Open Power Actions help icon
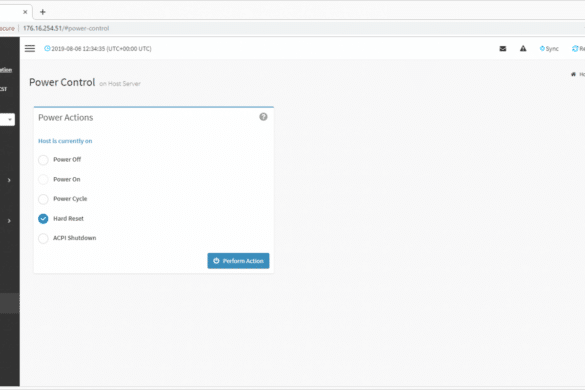Image resolution: width=585 pixels, height=390 pixels. click(x=263, y=117)
